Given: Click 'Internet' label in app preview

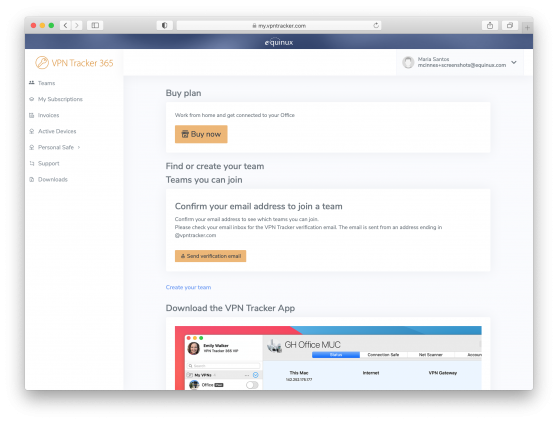Looking at the screenshot, I should (x=371, y=373).
